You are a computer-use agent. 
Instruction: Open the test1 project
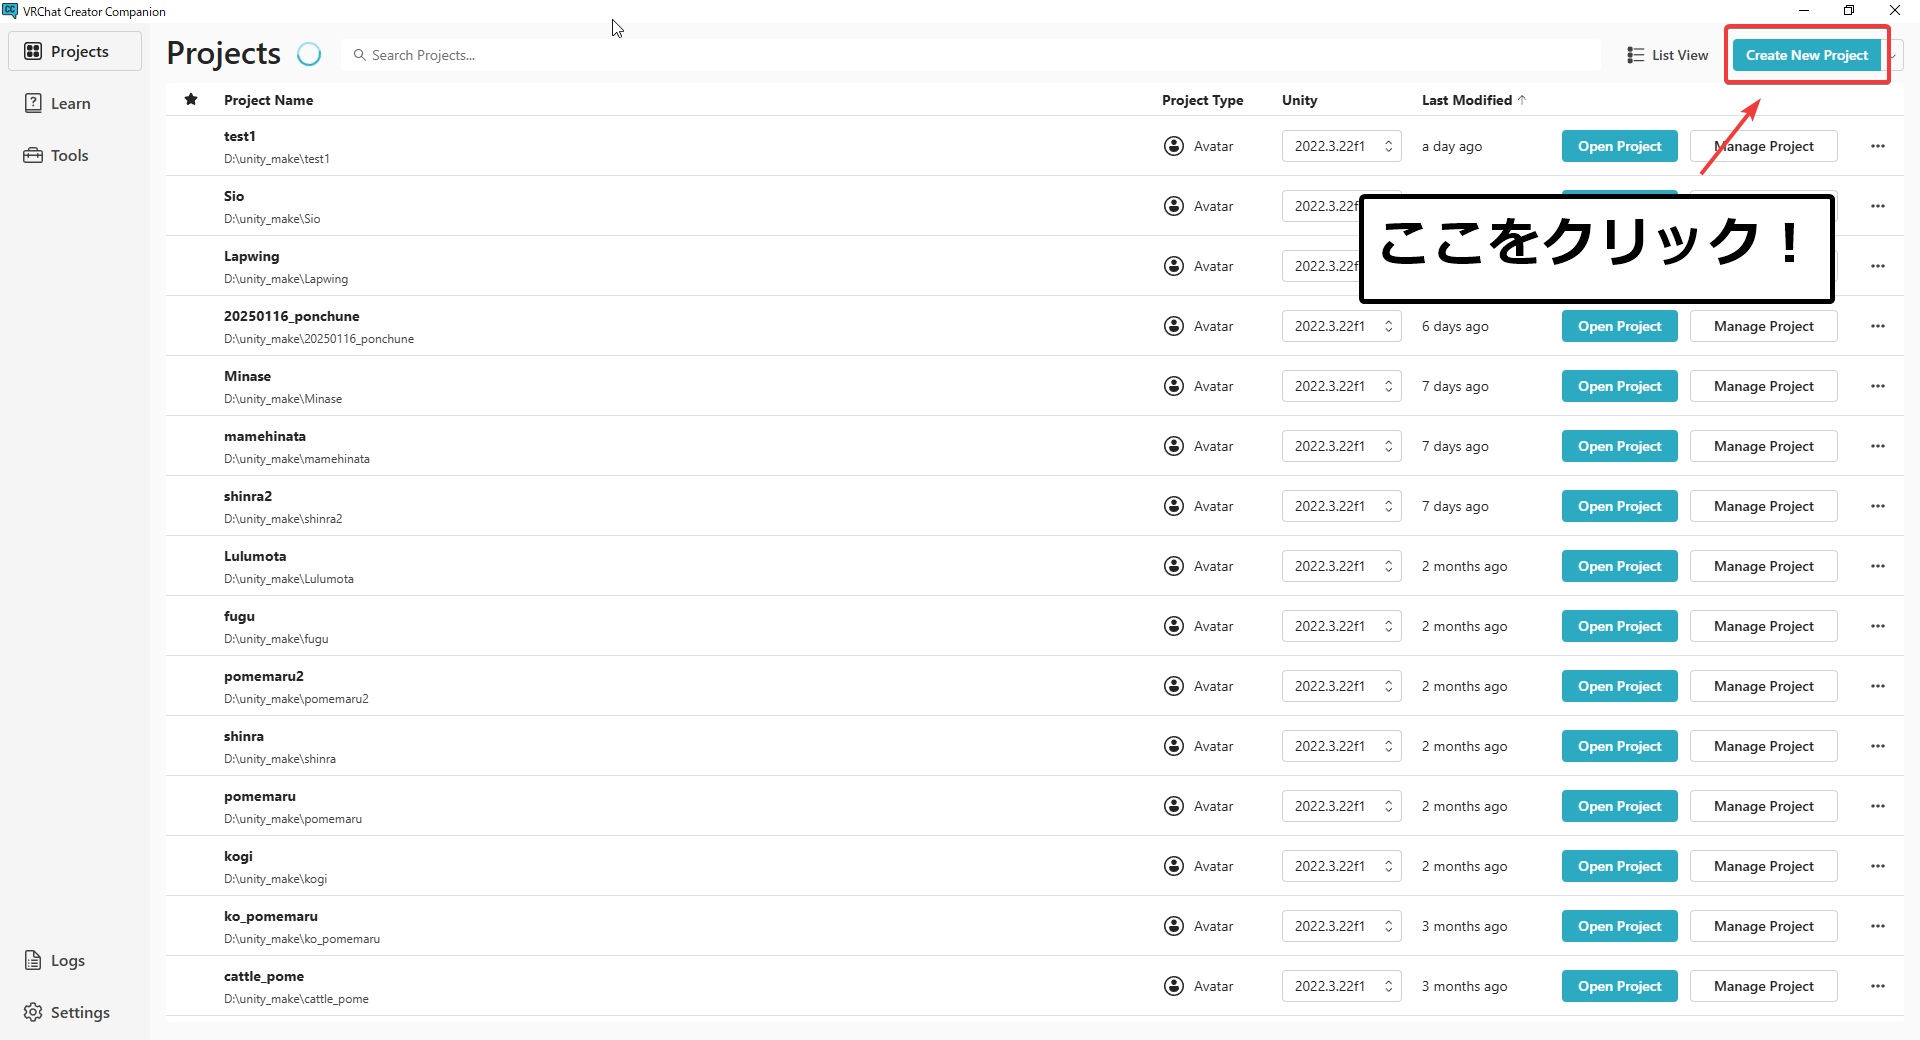coord(1619,146)
